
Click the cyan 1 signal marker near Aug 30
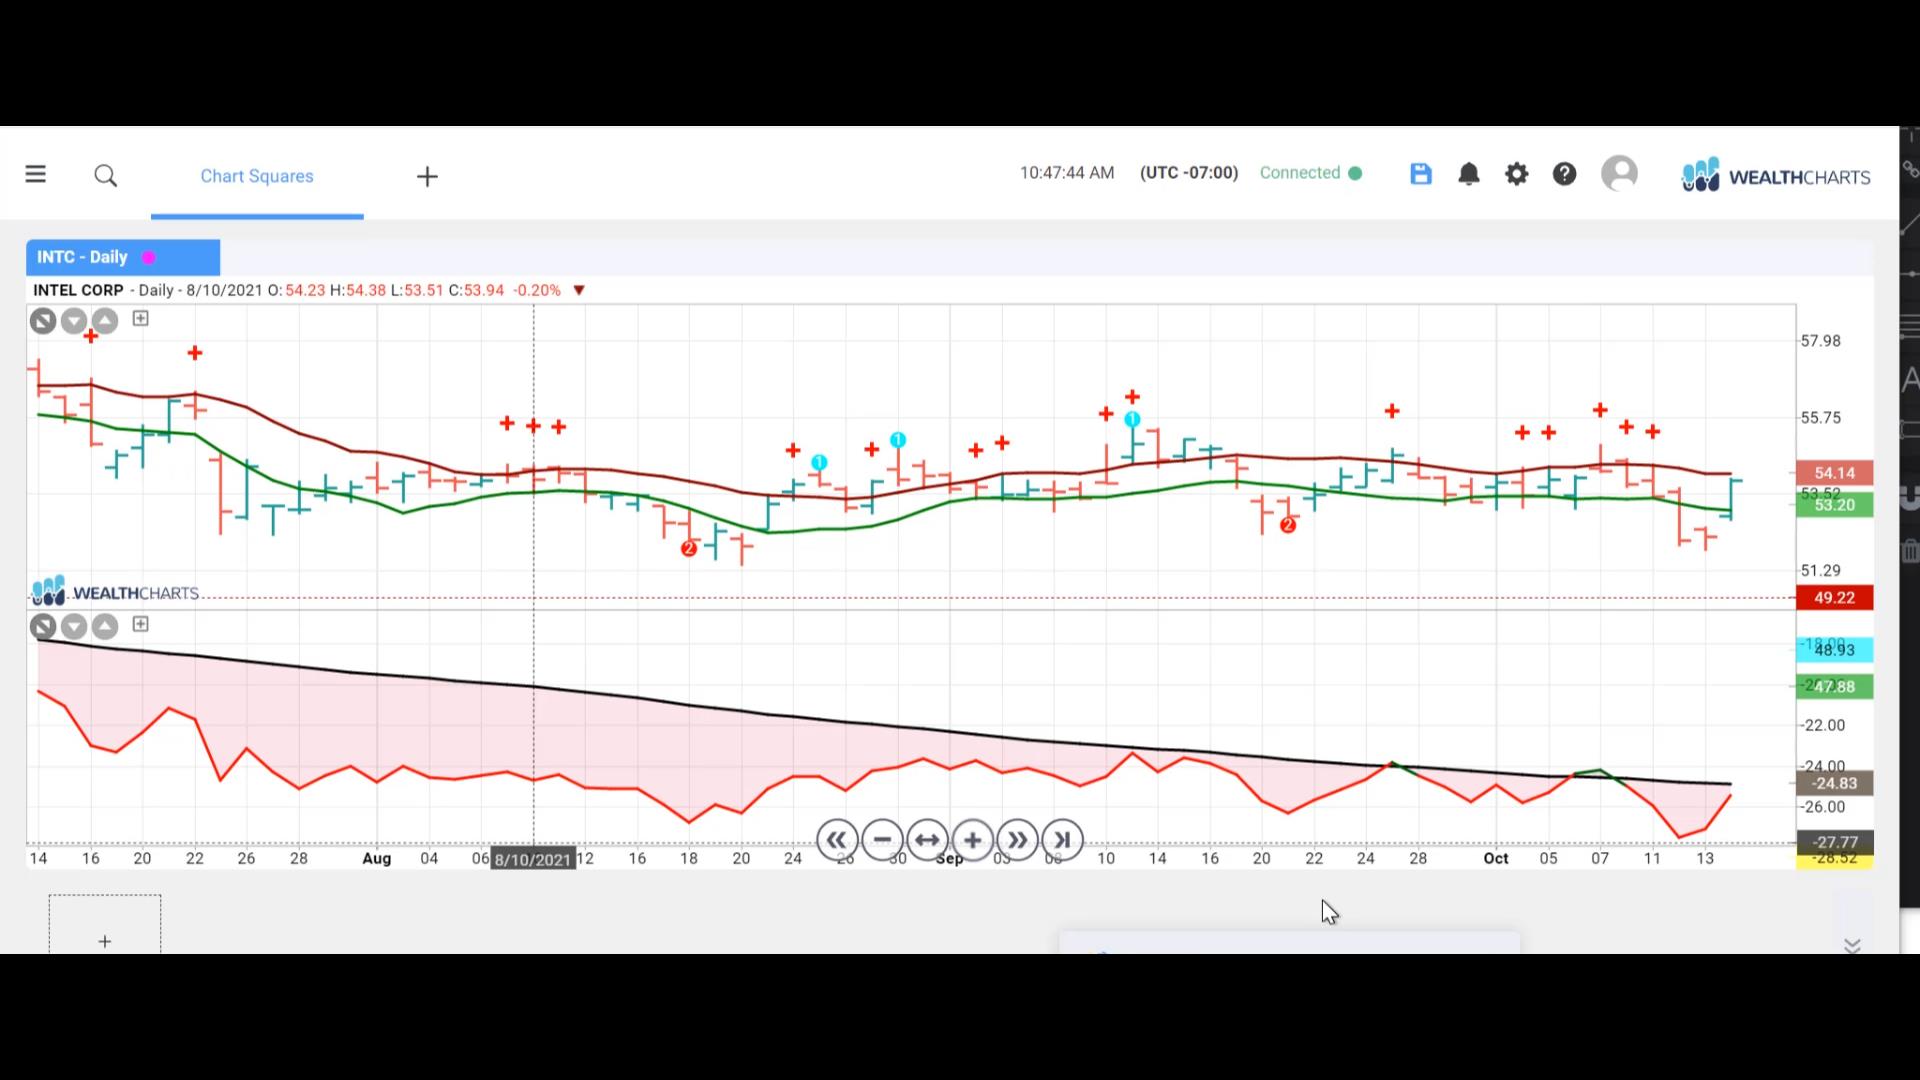pyautogui.click(x=898, y=440)
